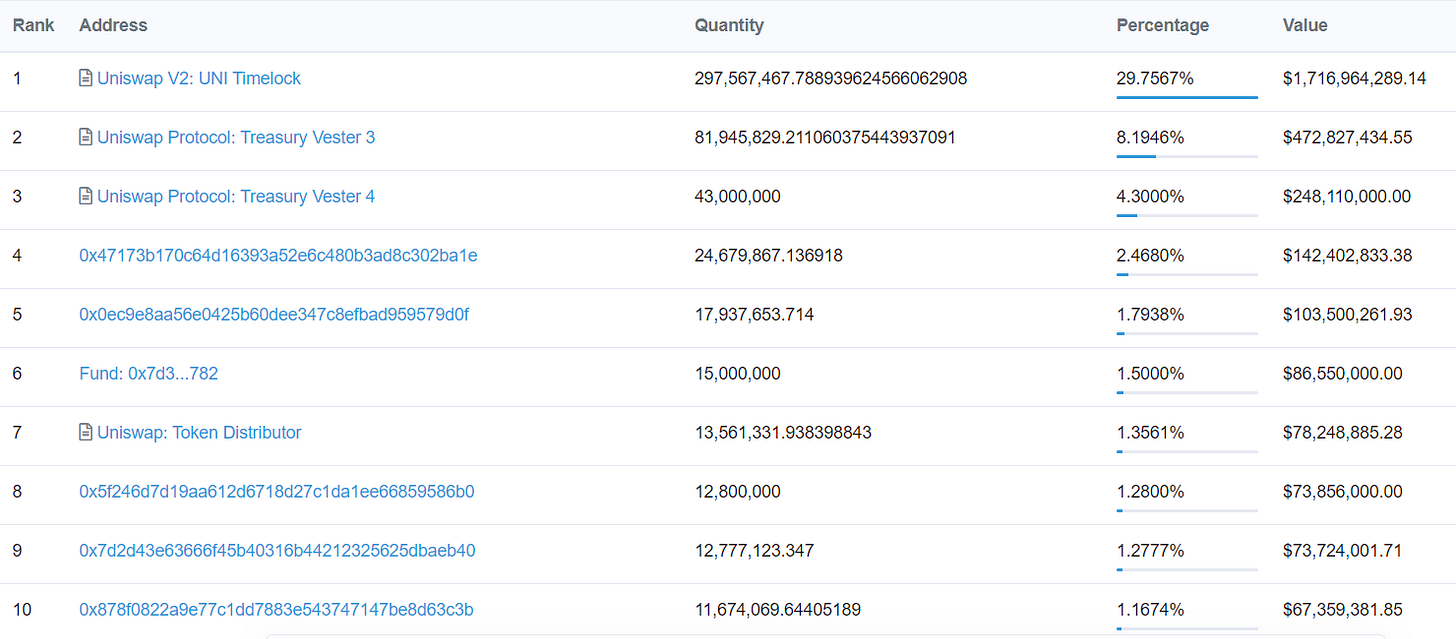
Task: Select value $472,827,434.55
Action: tap(1348, 137)
